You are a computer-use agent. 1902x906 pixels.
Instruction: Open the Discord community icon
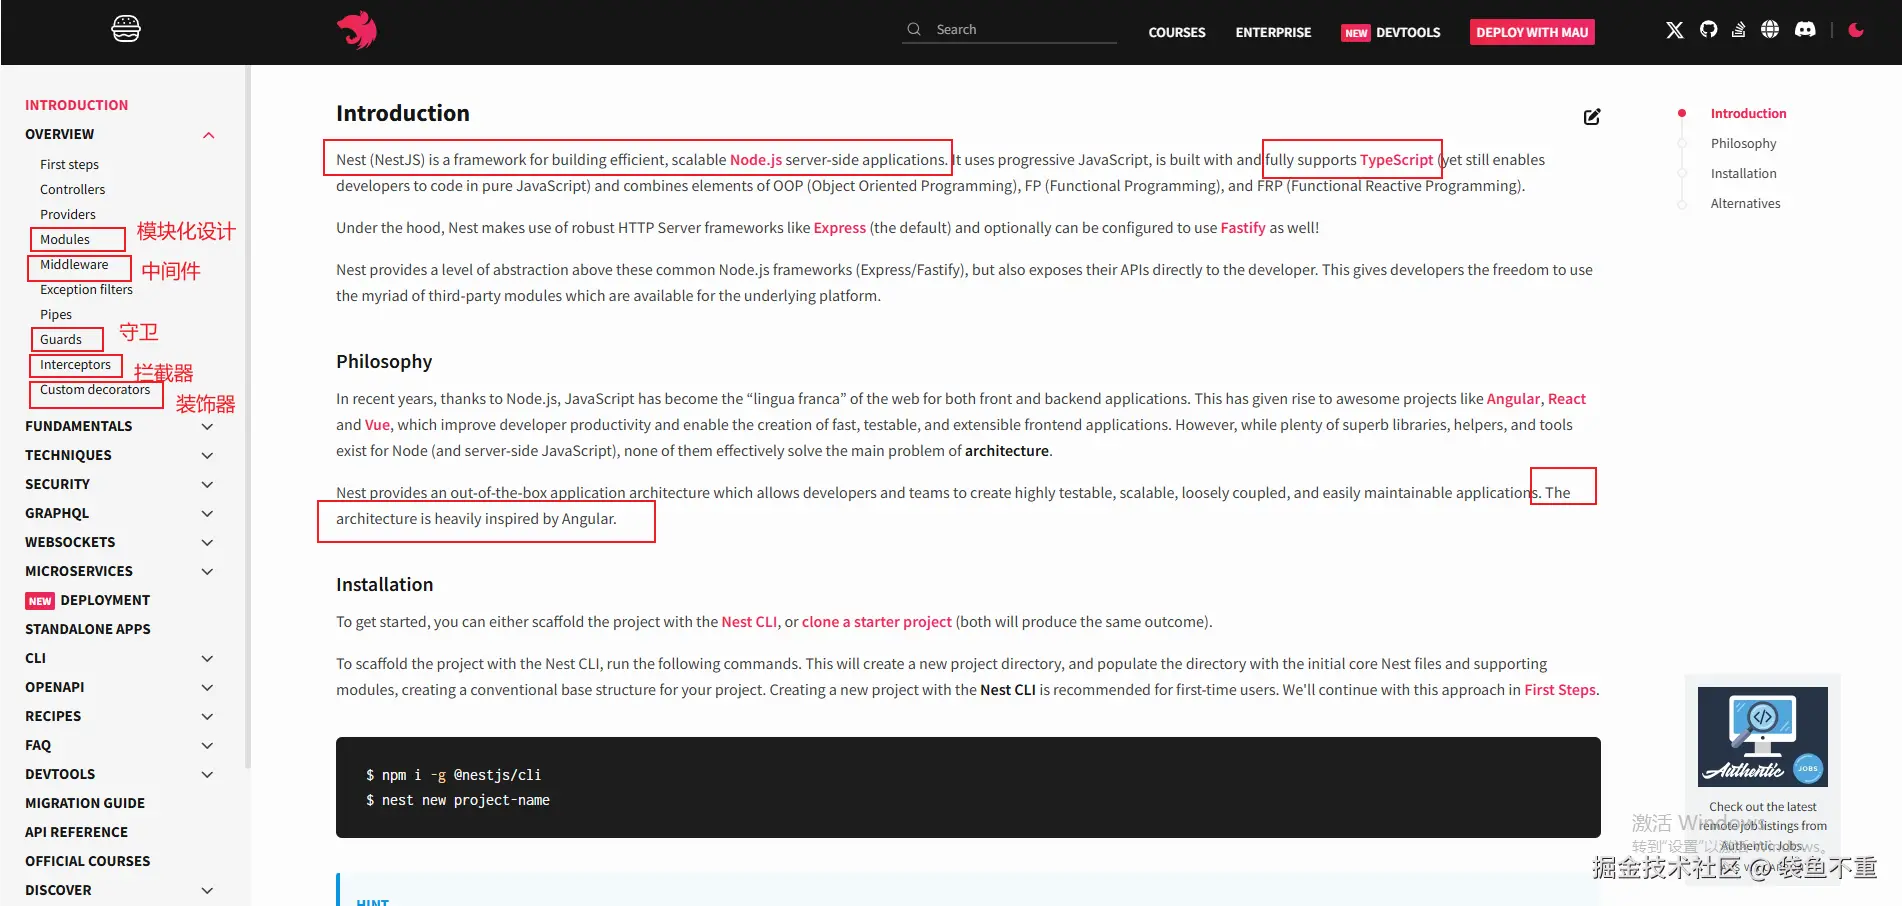click(x=1805, y=29)
